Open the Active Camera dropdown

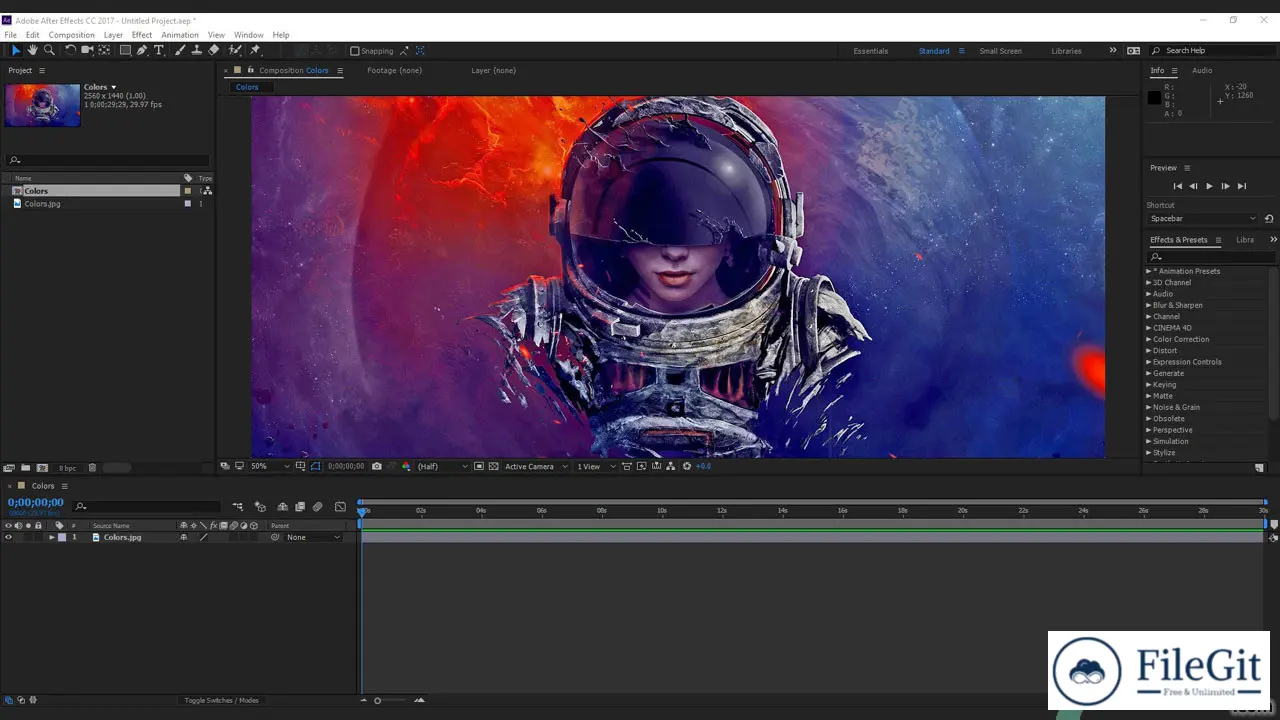[536, 466]
